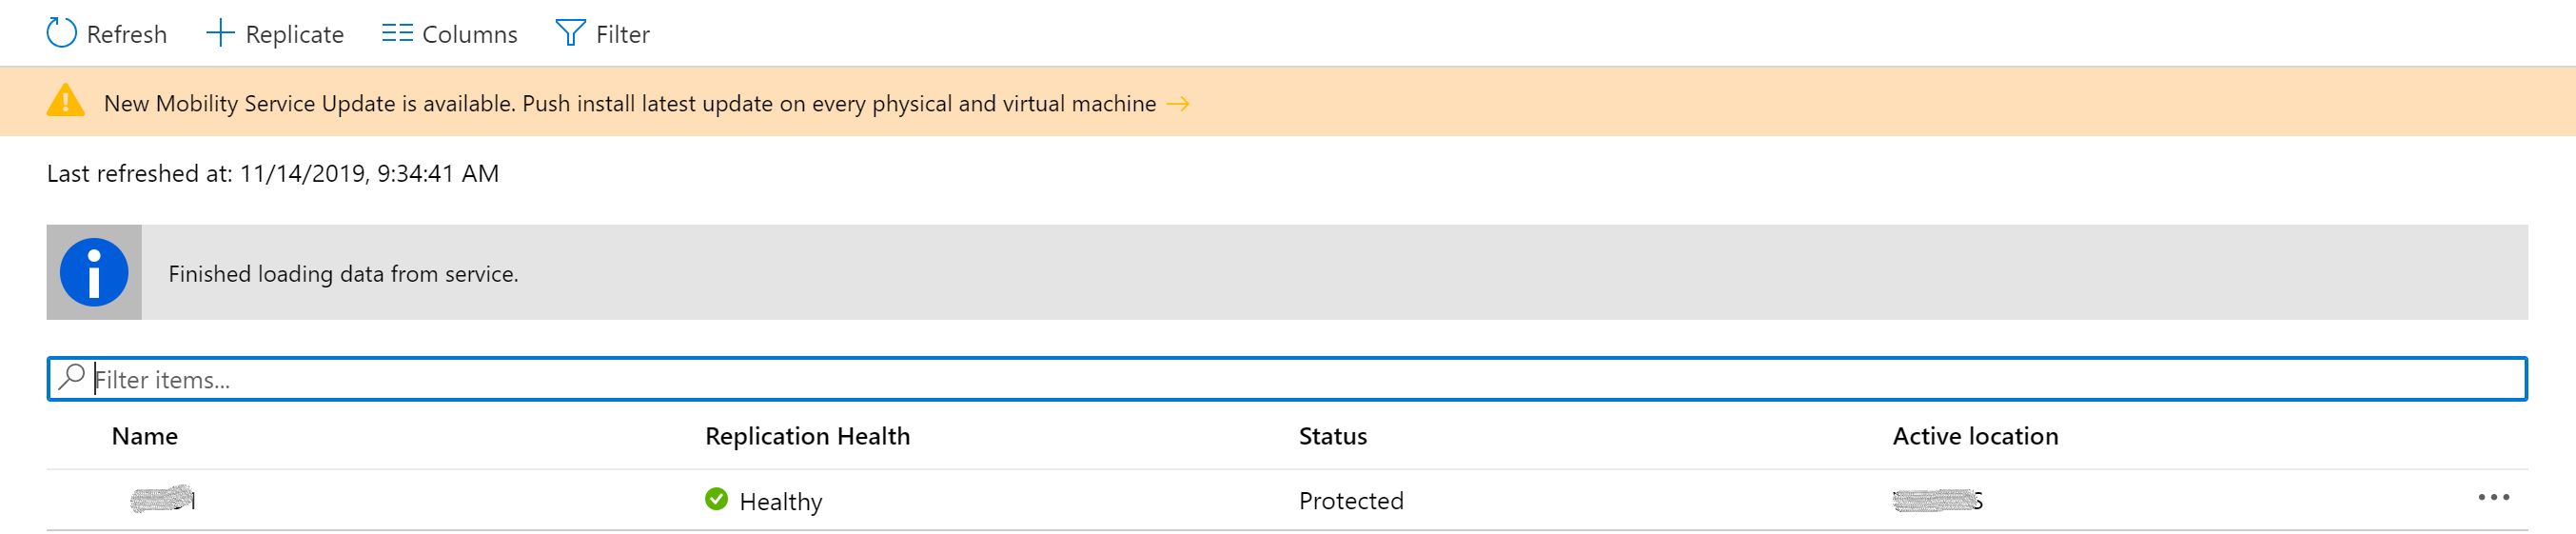Click the funnel Filter icon
Viewport: 2576px width, 534px height.
[x=570, y=33]
